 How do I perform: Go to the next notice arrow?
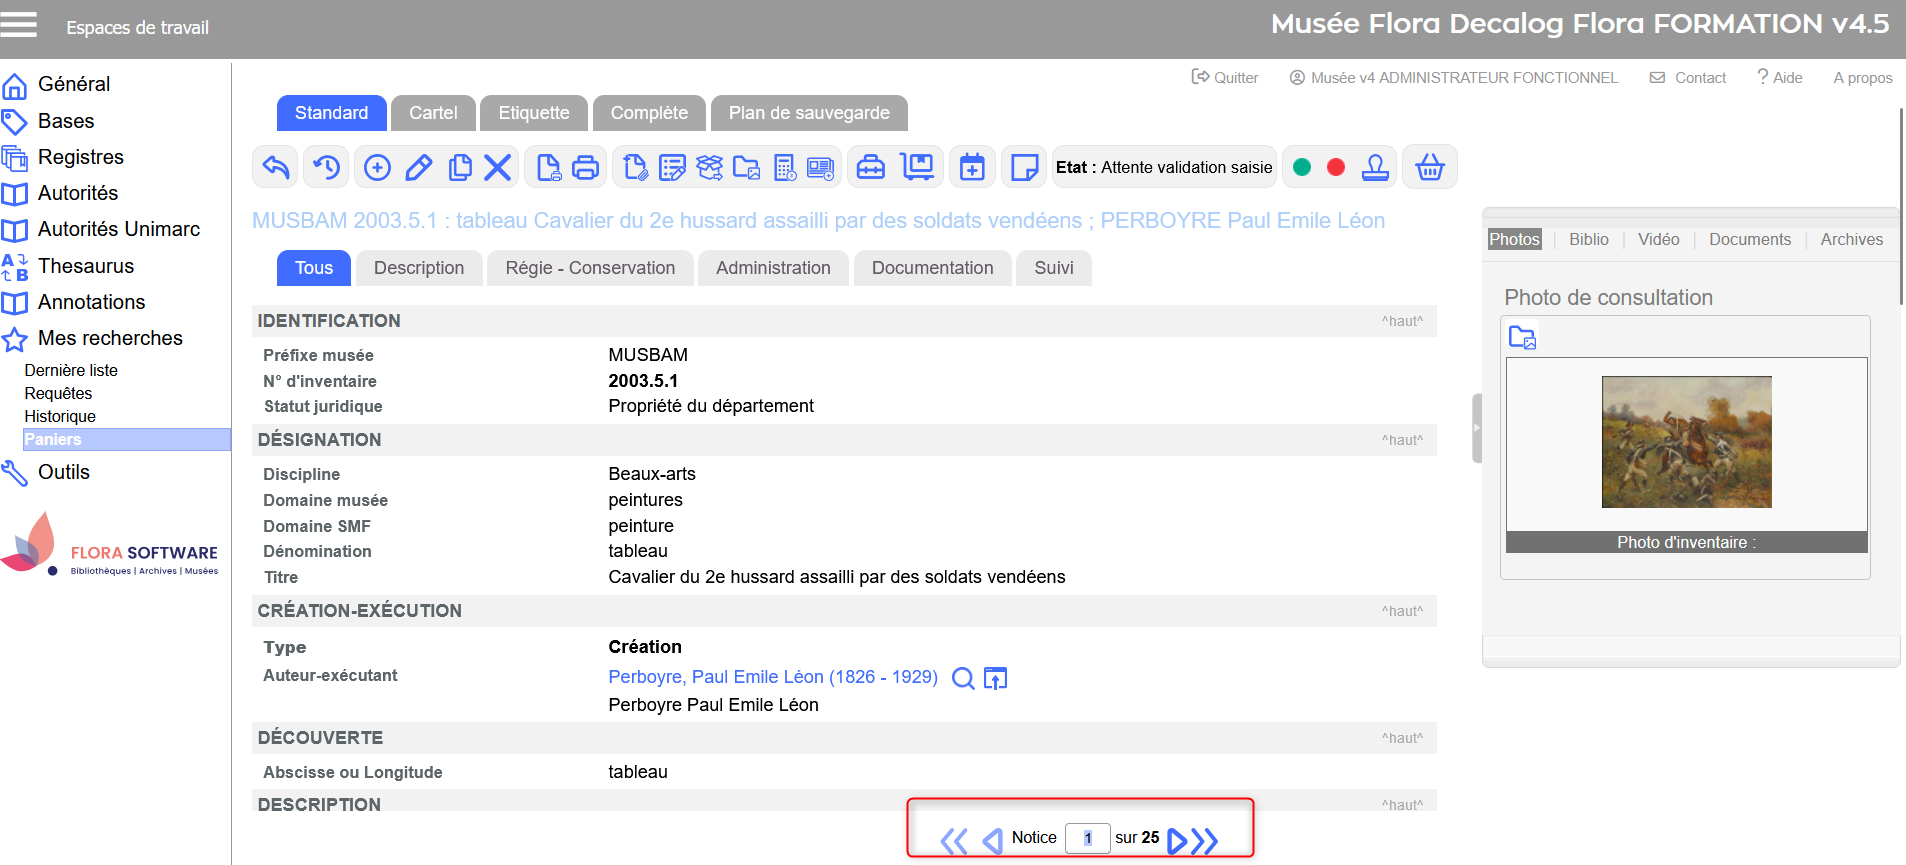click(1177, 840)
